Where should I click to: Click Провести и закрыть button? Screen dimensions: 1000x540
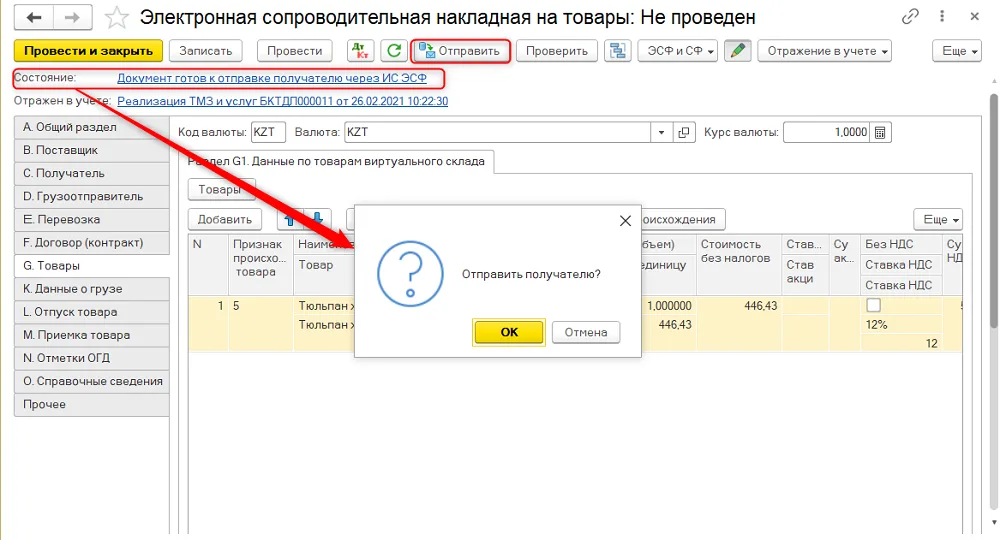click(88, 51)
